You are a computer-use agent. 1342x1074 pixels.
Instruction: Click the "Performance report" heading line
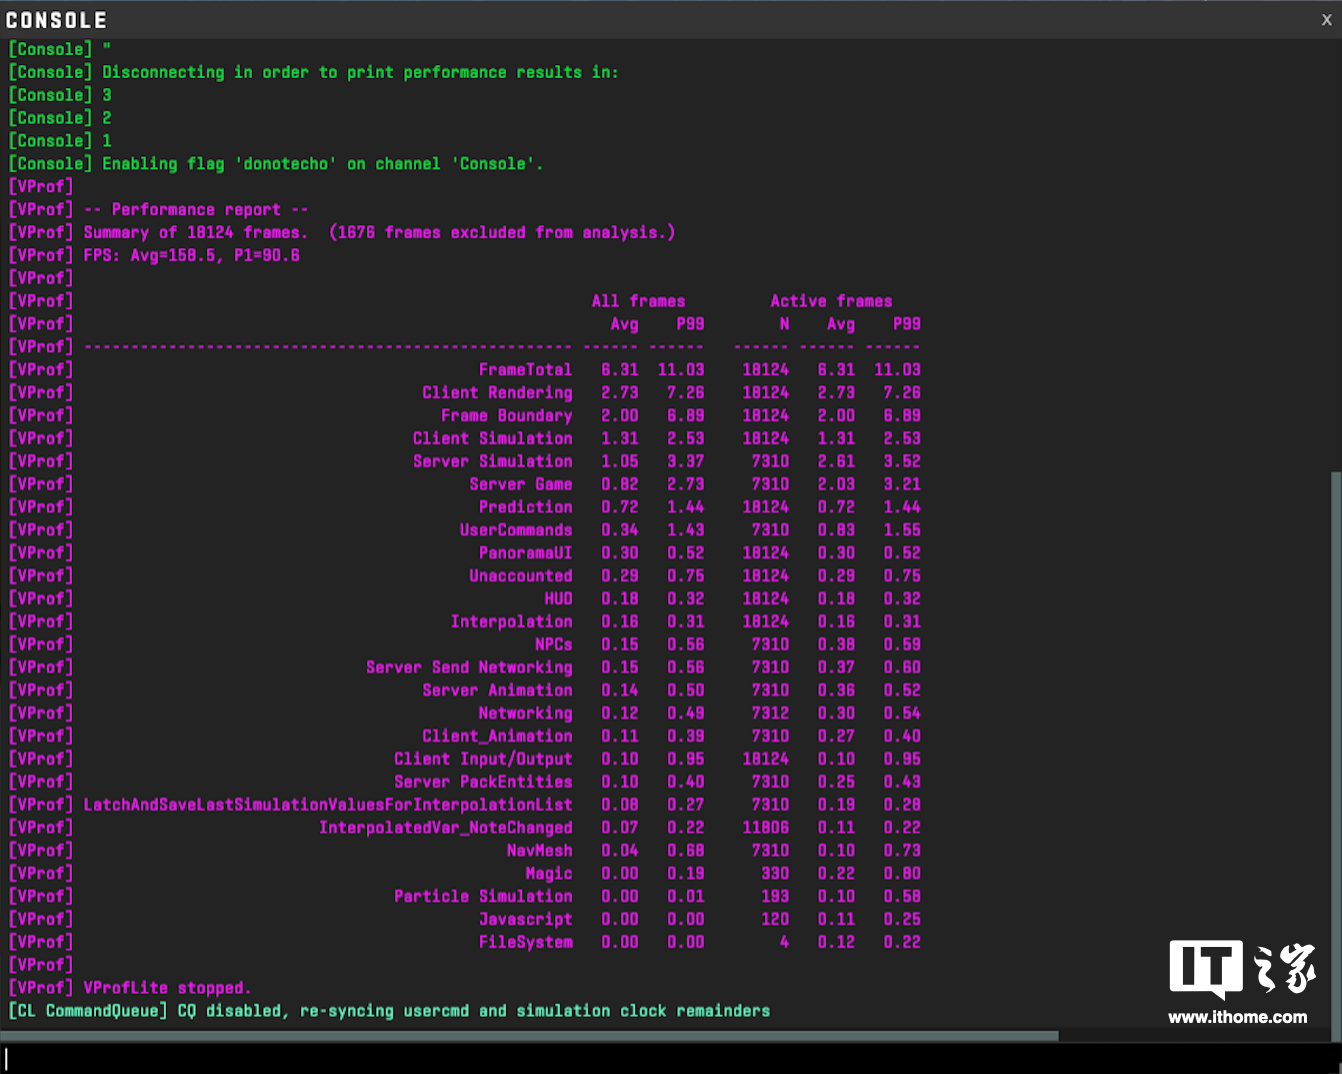coord(196,210)
